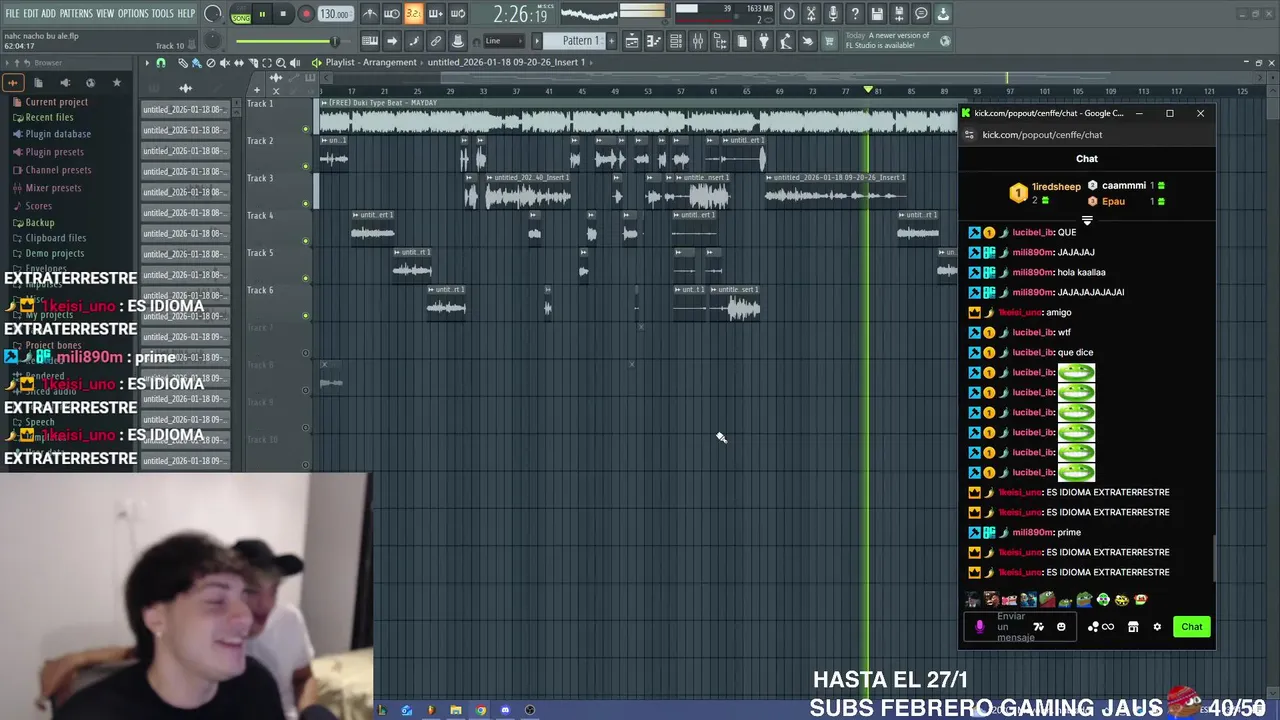Open playlist options arrow menu
This screenshot has height=720, width=1280.
click(x=147, y=63)
